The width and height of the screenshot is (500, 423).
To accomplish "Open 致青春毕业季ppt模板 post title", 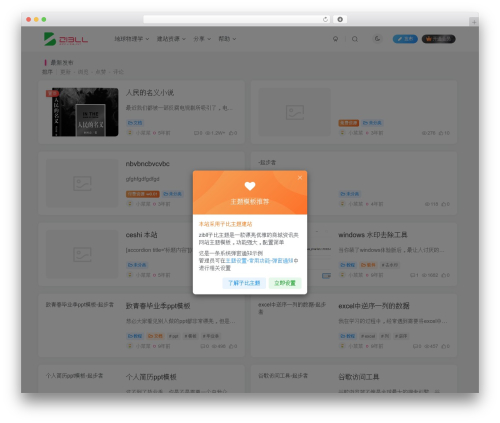I will [158, 306].
